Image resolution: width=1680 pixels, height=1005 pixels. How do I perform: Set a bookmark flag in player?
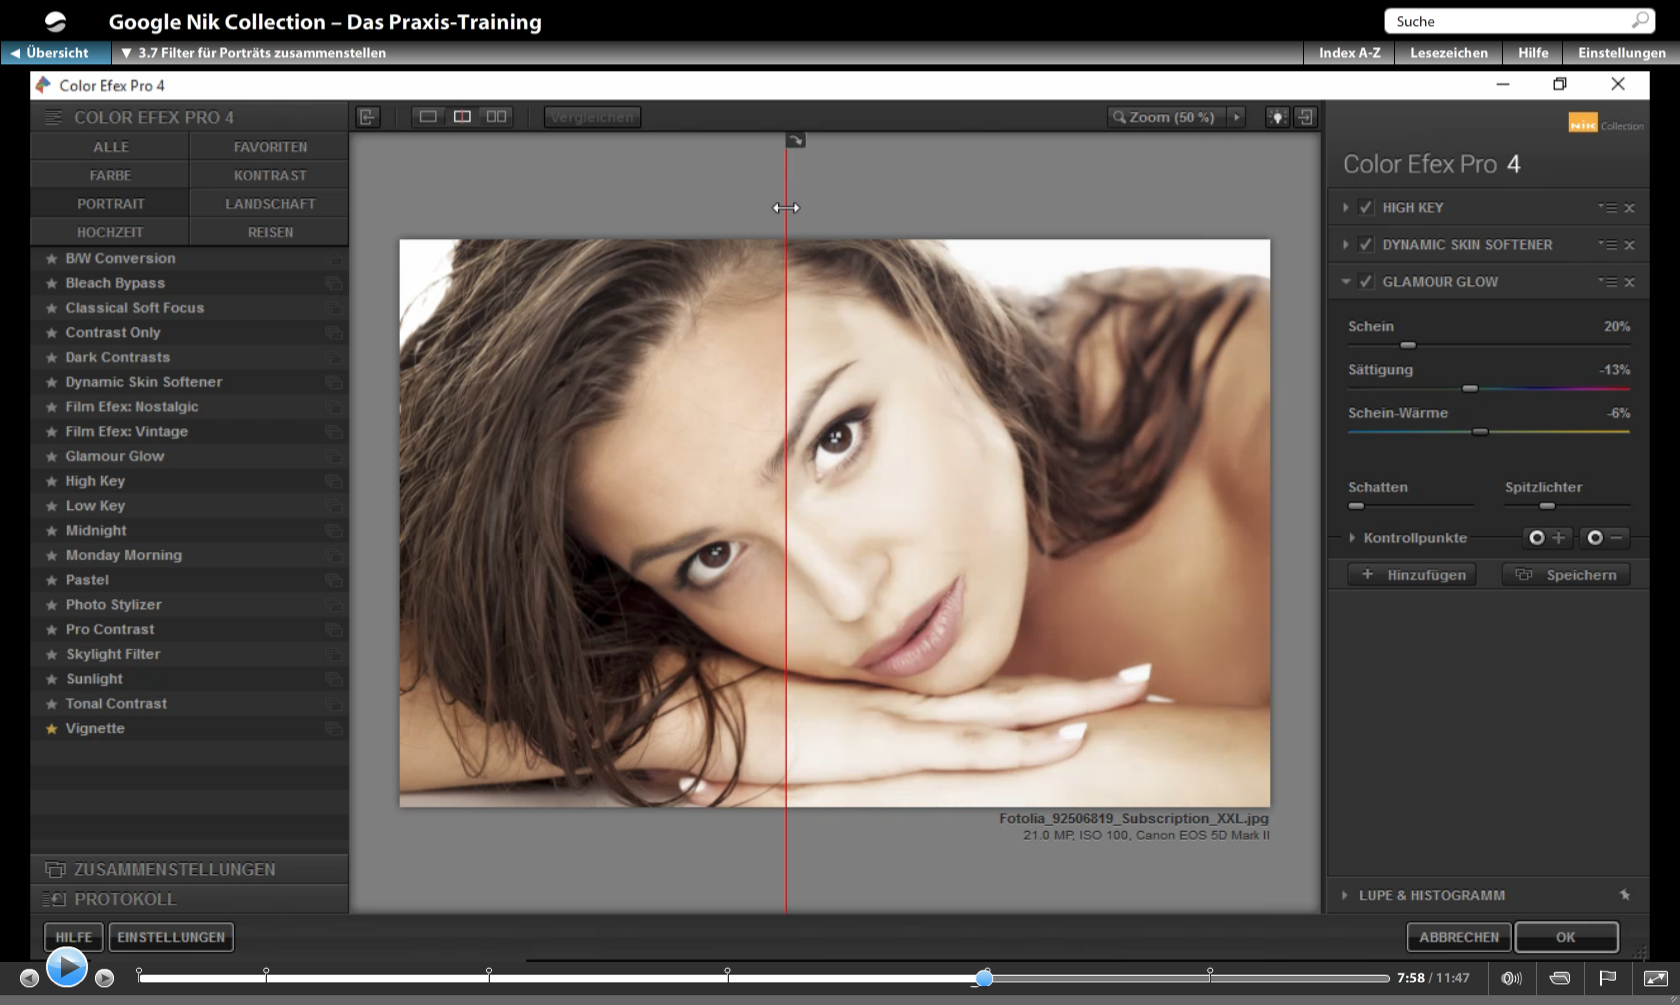1607,978
